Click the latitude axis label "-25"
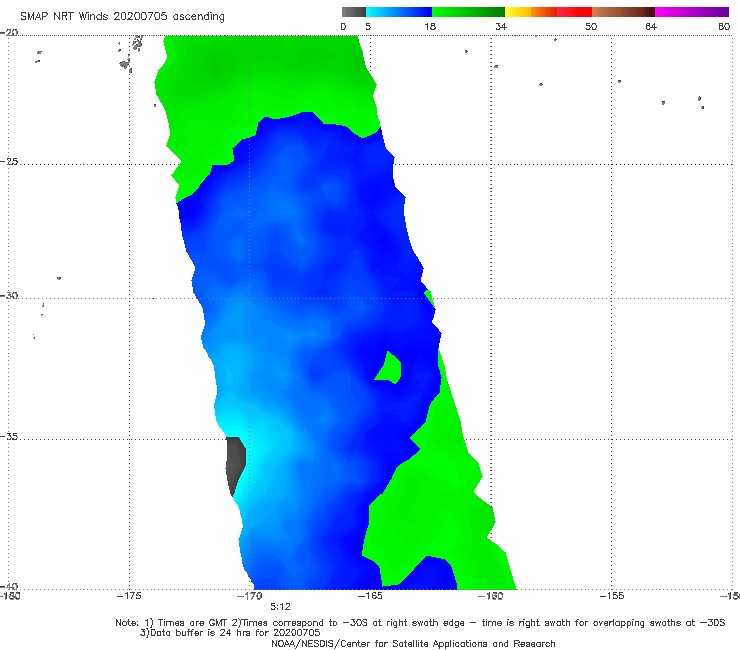 tap(9, 162)
